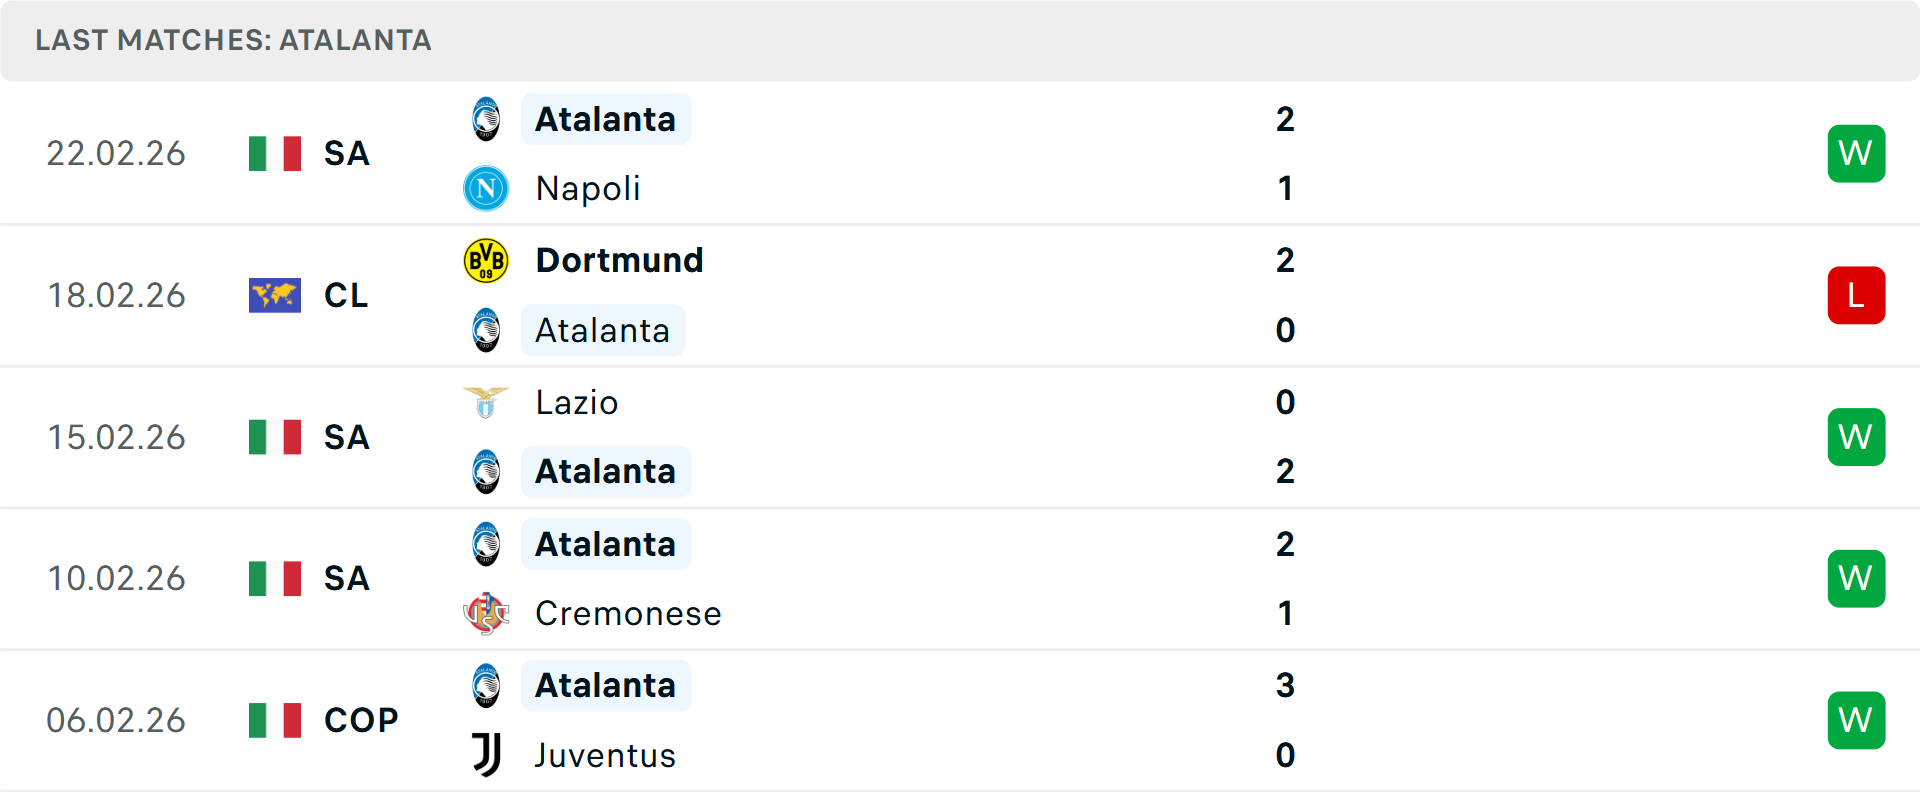
Task: Click Atalanta crest in the Napoli match
Action: coord(486,119)
